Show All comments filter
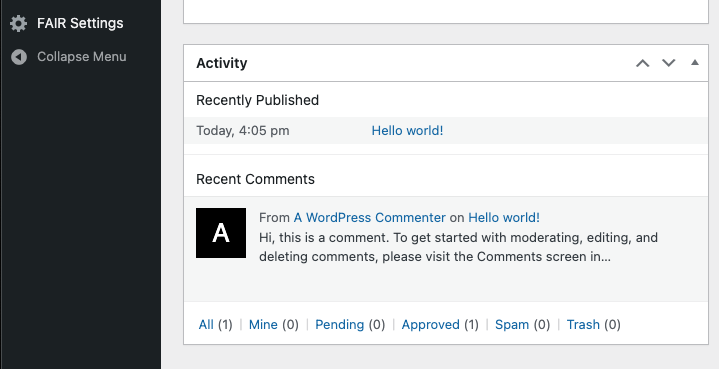 click(206, 325)
